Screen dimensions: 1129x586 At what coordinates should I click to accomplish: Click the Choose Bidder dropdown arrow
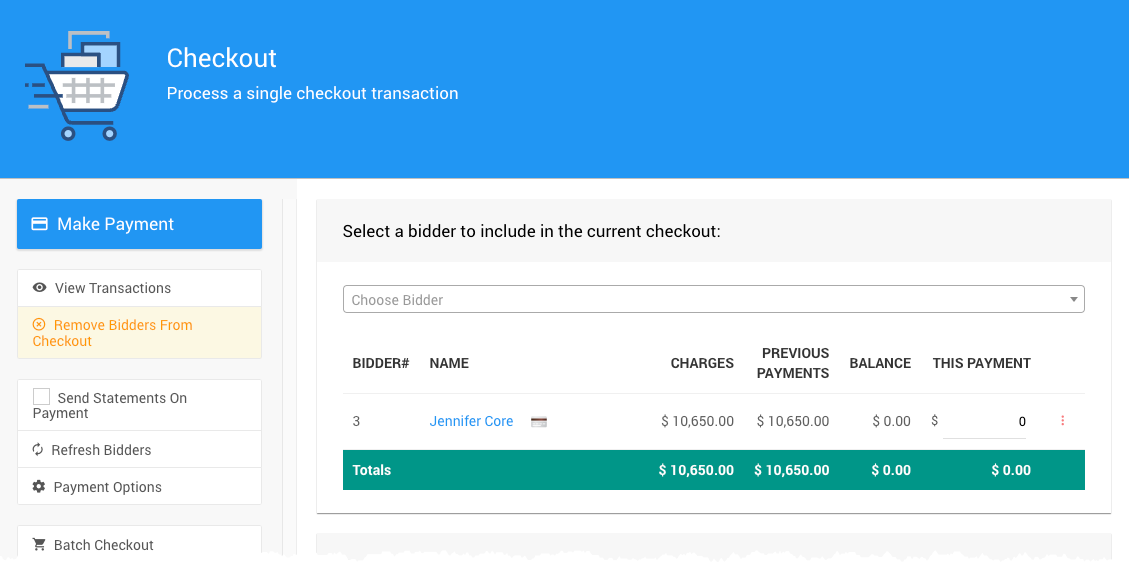1074,300
